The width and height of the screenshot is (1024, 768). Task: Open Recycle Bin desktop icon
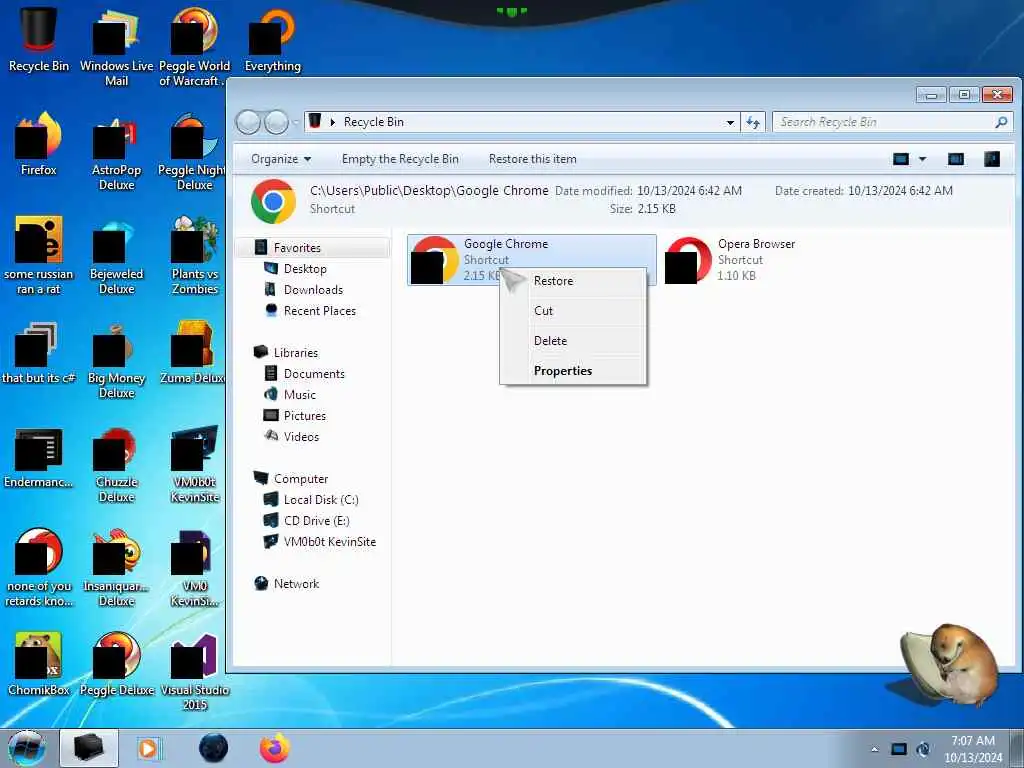click(38, 40)
